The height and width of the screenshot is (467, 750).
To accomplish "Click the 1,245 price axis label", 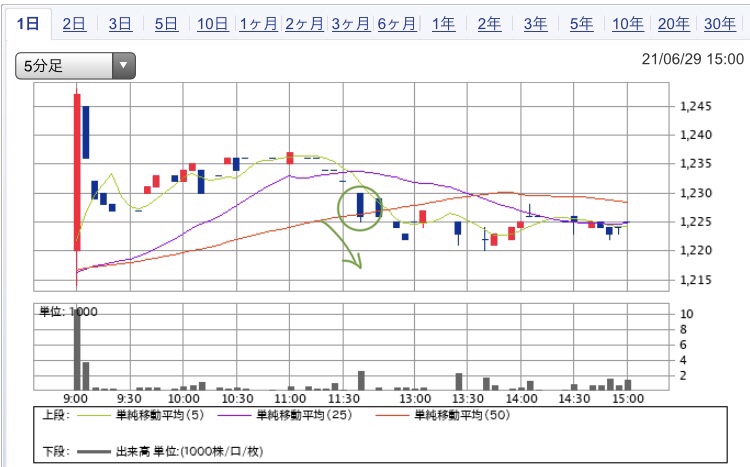I will (696, 106).
